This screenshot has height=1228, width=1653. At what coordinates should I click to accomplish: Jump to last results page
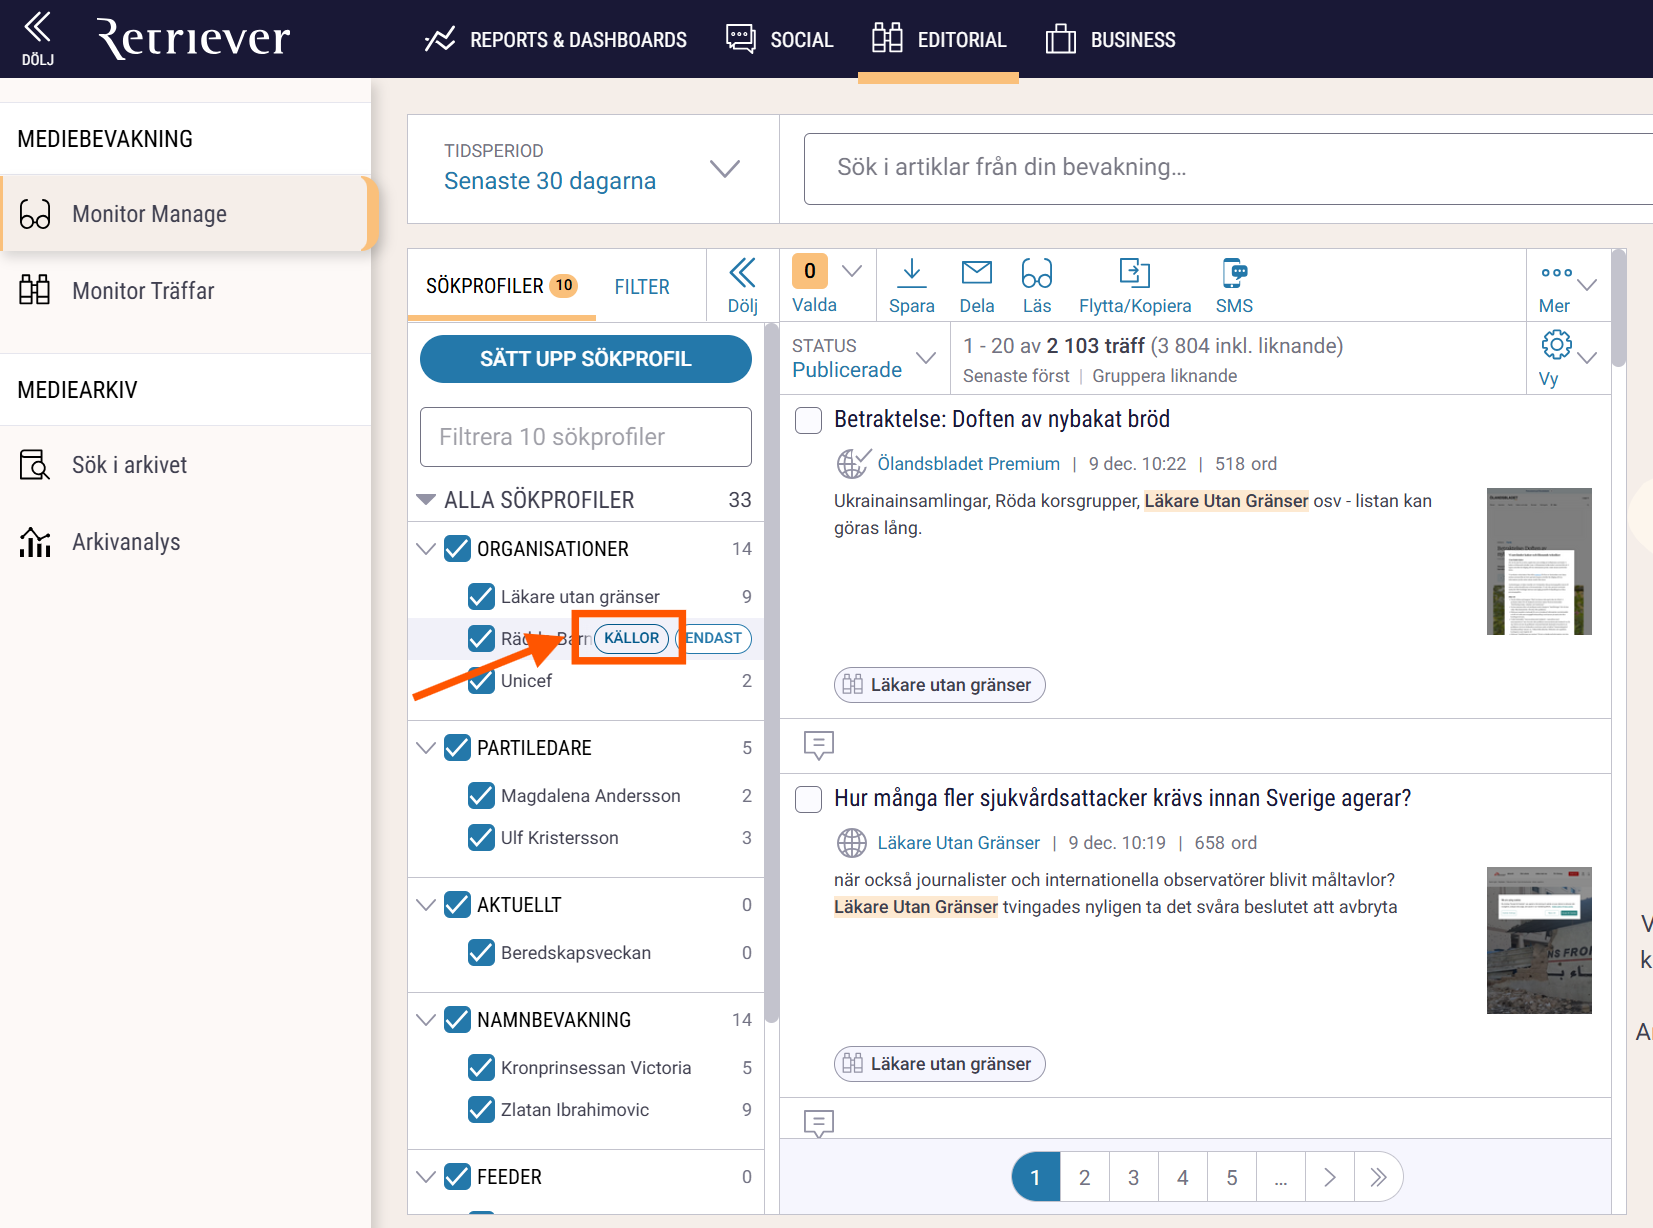tap(1379, 1177)
